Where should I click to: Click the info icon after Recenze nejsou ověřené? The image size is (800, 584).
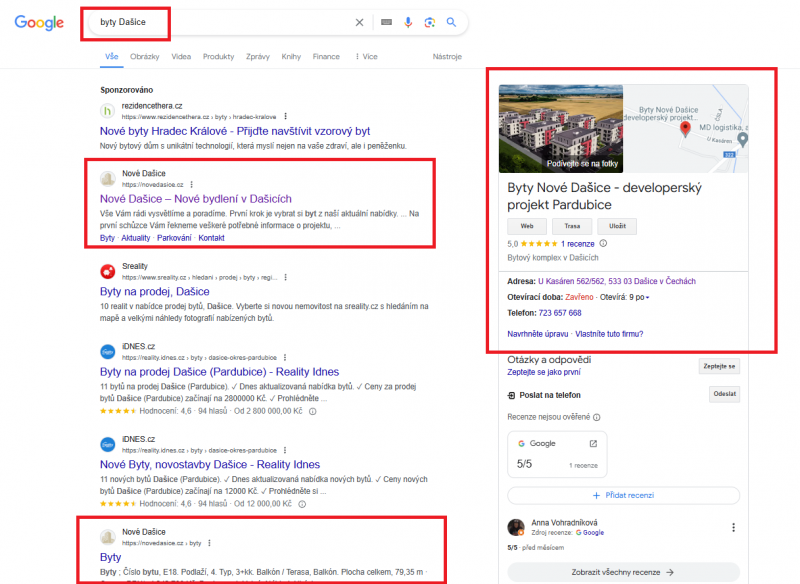[597, 417]
